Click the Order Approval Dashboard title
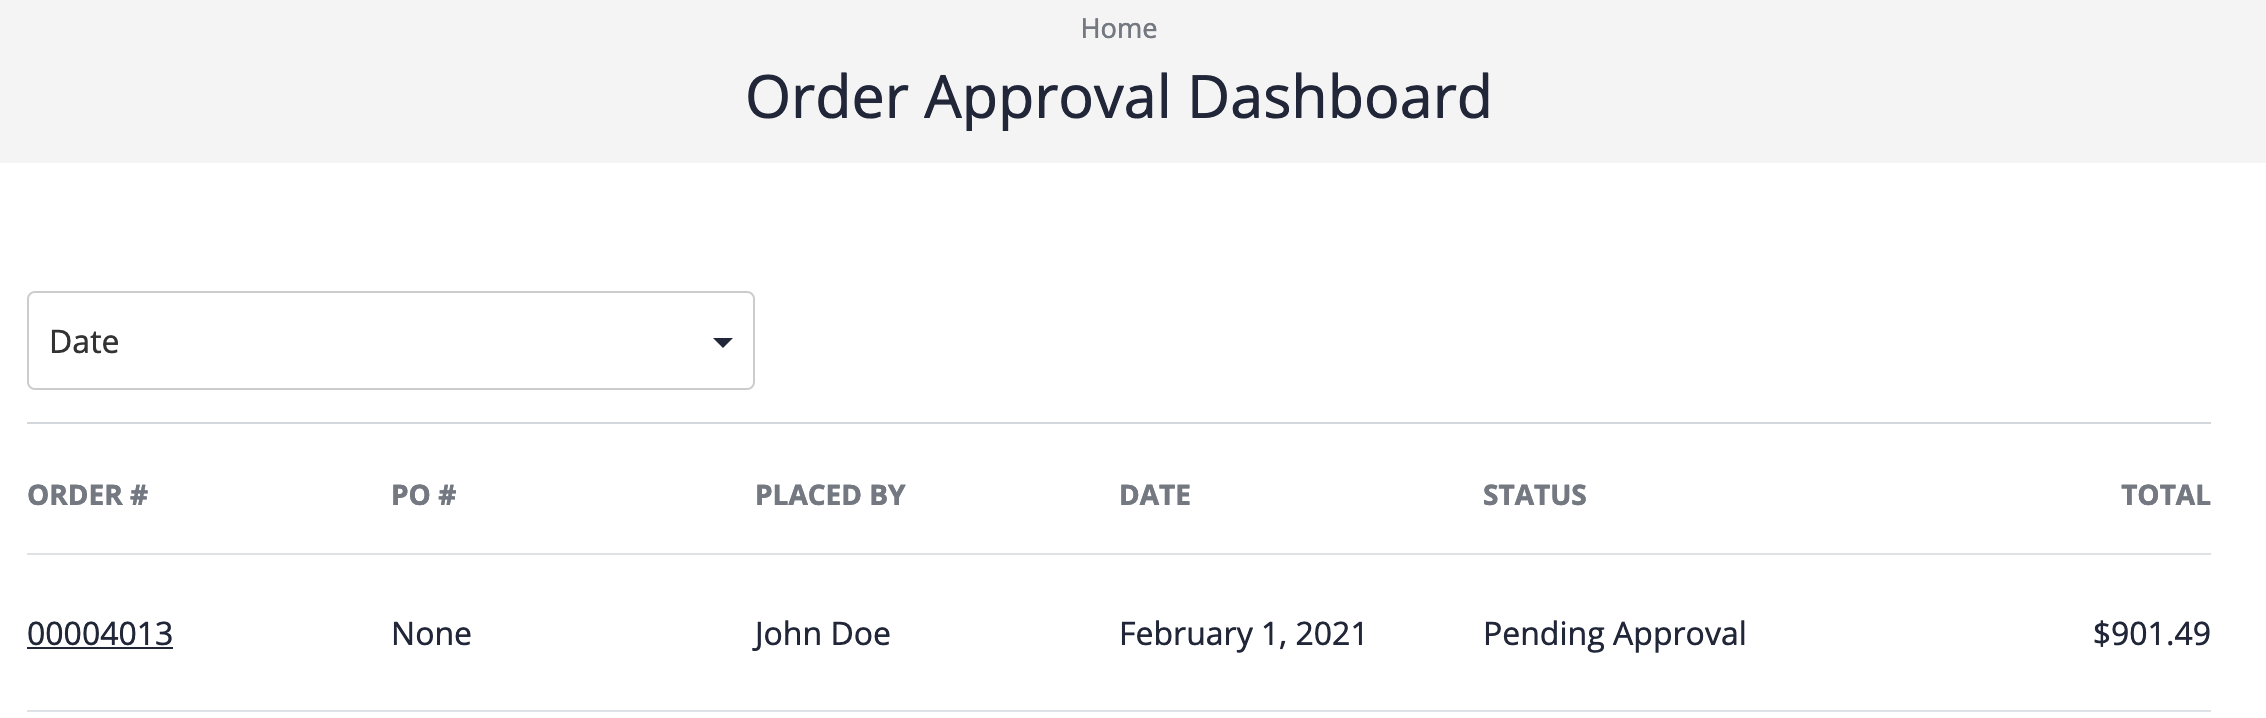Screen dimensions: 2266x718 coord(1120,98)
